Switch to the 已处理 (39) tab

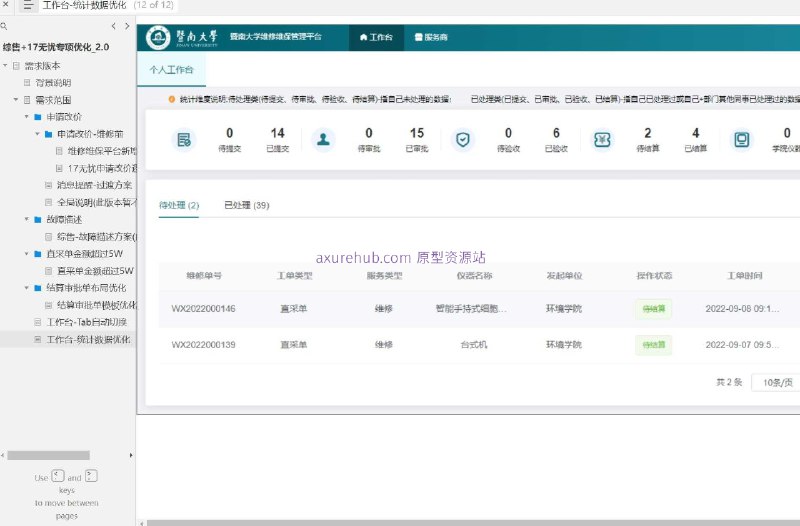click(x=247, y=205)
